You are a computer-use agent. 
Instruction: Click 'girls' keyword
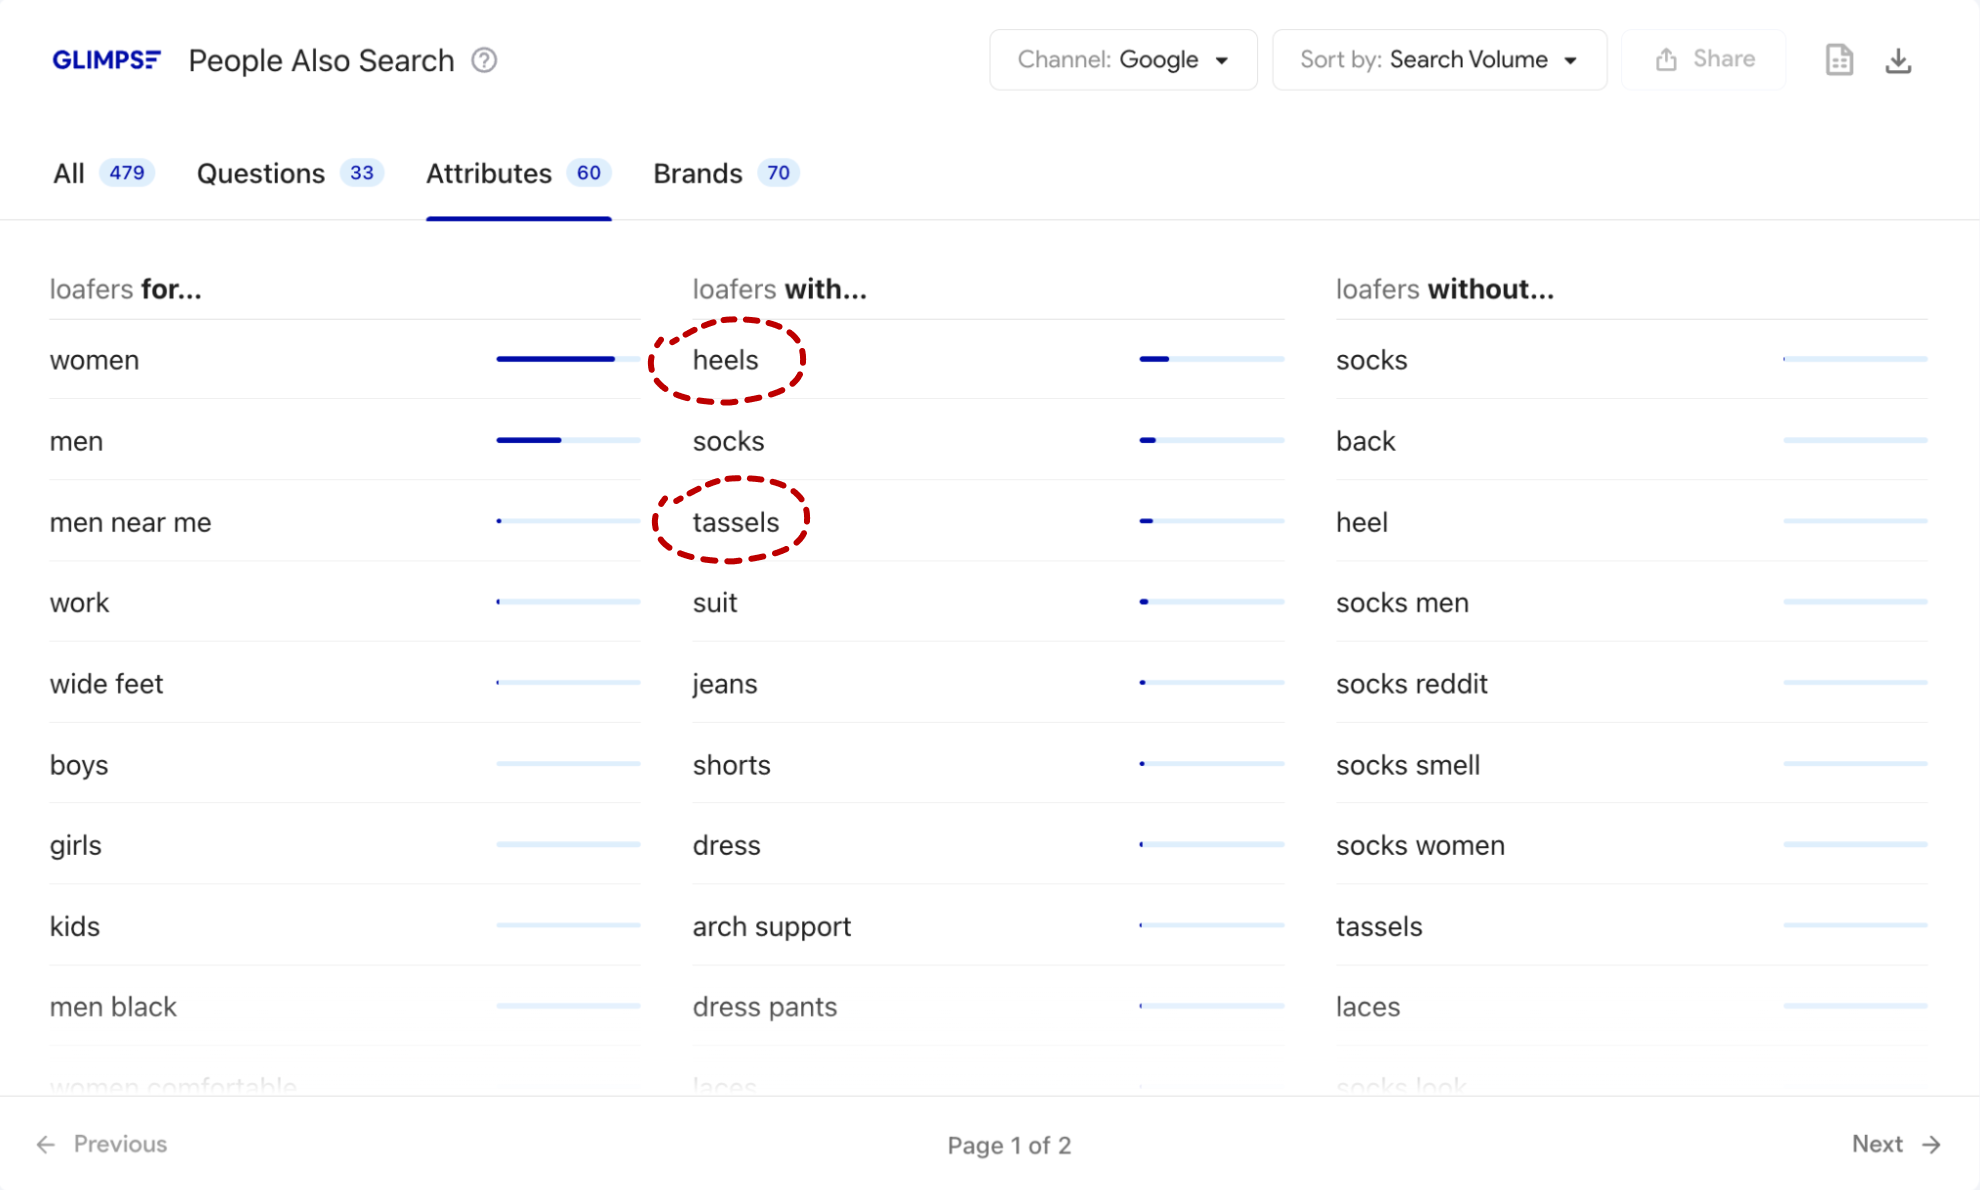click(76, 846)
